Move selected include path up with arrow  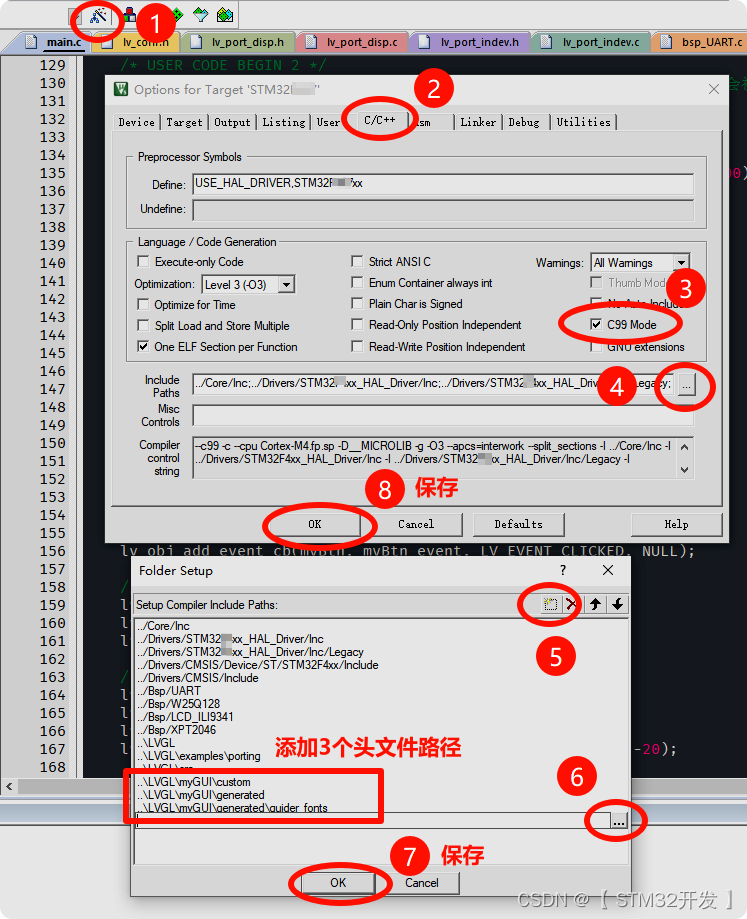(x=595, y=604)
